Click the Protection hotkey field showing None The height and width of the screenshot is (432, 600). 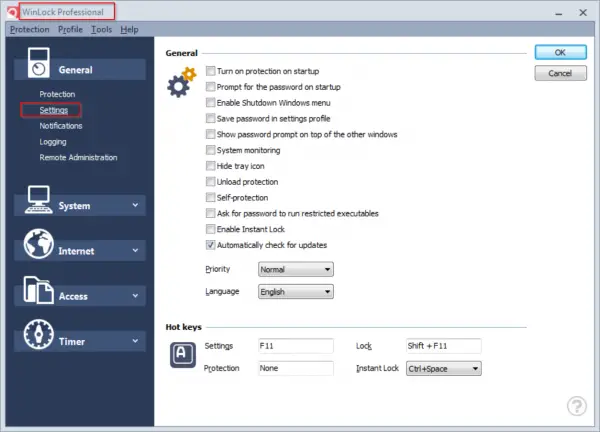pos(295,368)
